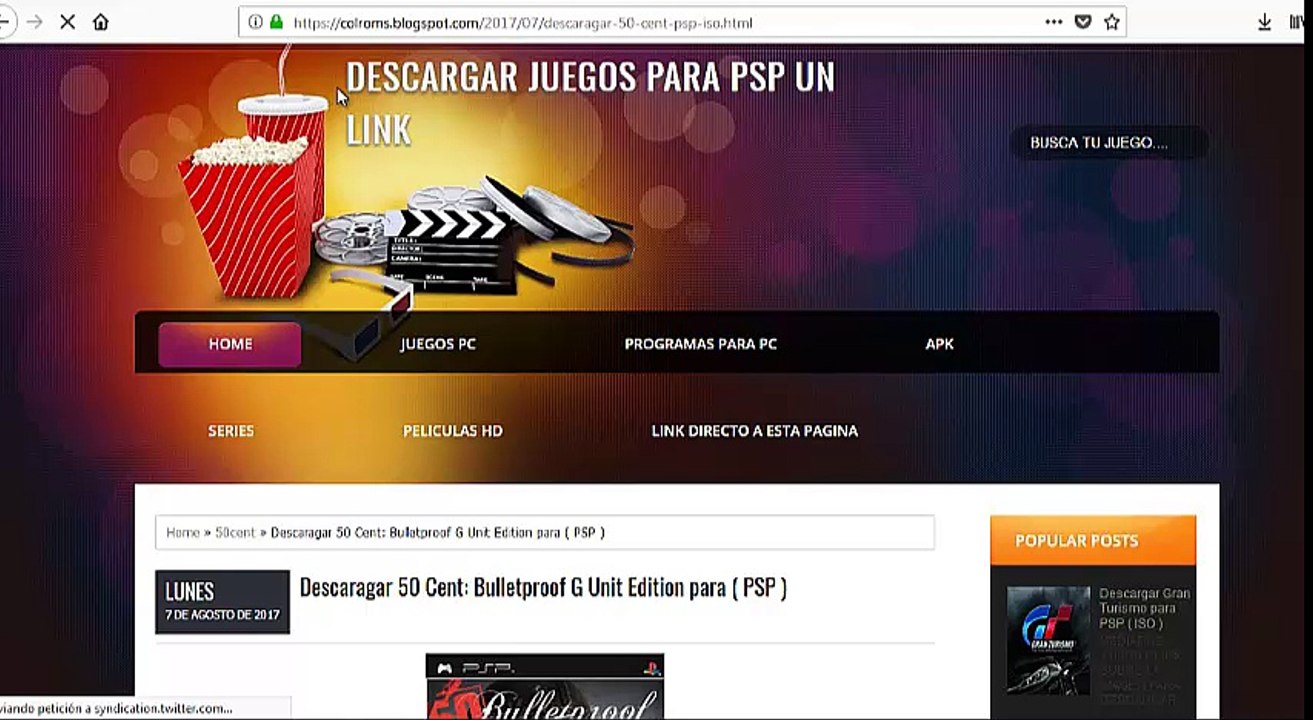Select PROGRAMAS PARA PC in navigation
1313x720 pixels.
tap(701, 344)
